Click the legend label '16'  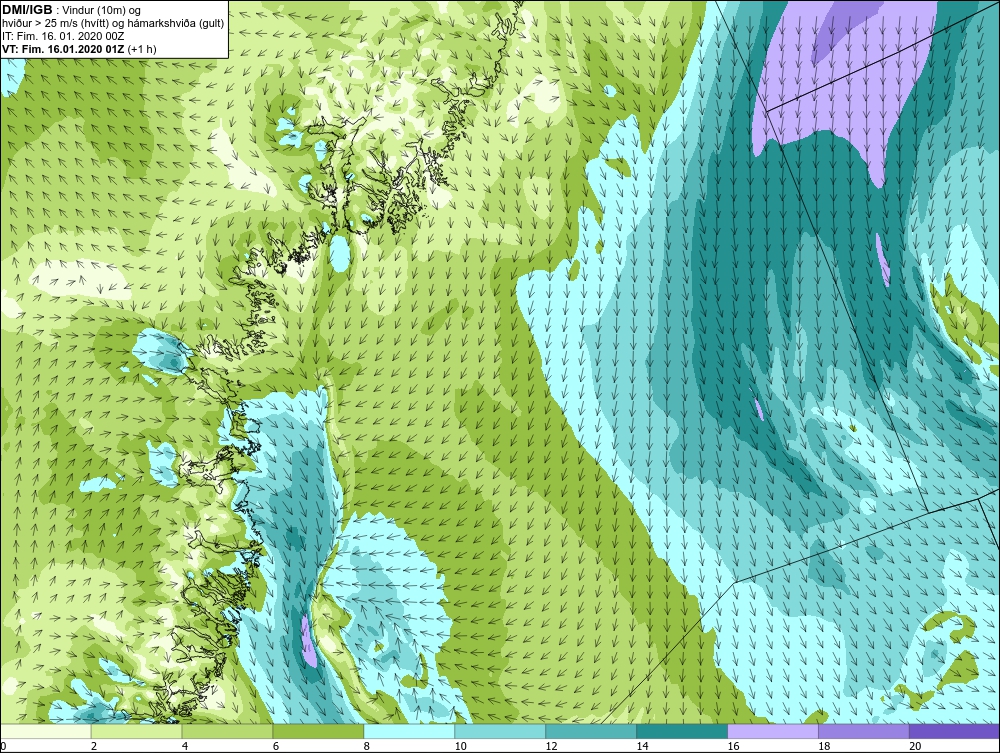733,746
